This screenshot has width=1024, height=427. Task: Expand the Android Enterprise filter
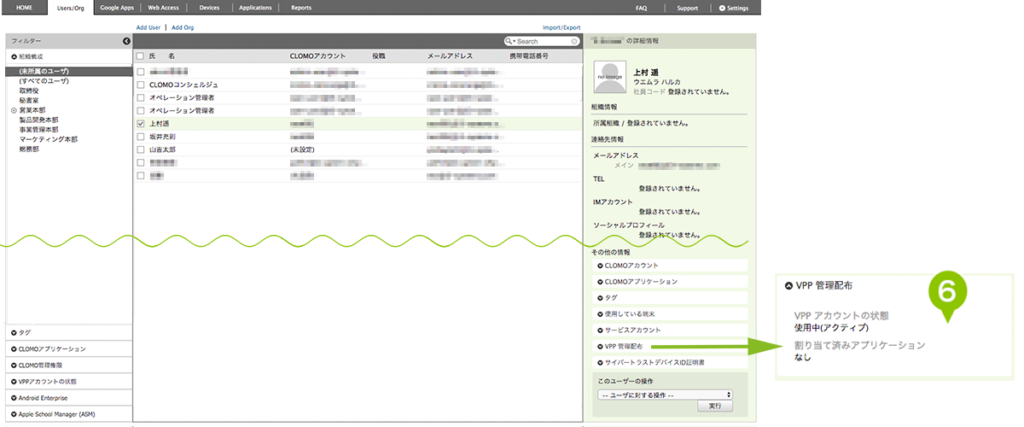pos(14,397)
